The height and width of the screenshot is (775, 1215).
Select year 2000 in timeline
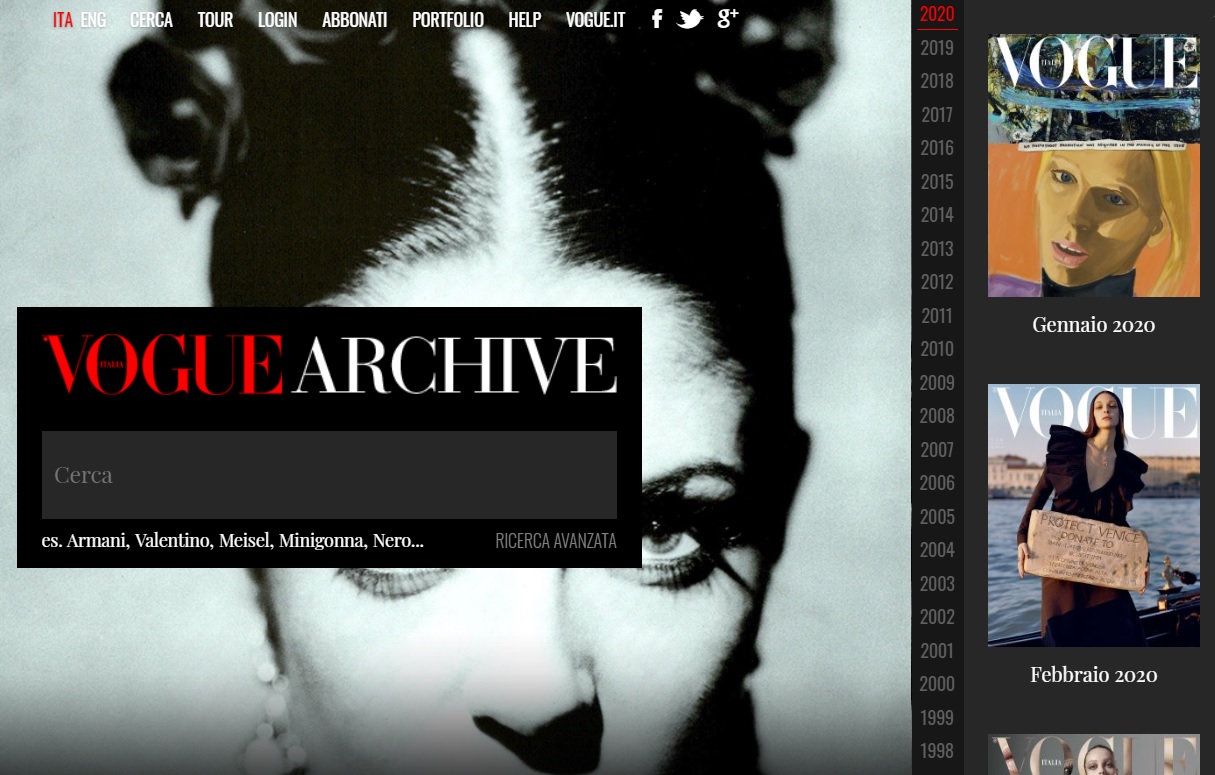pyautogui.click(x=937, y=684)
